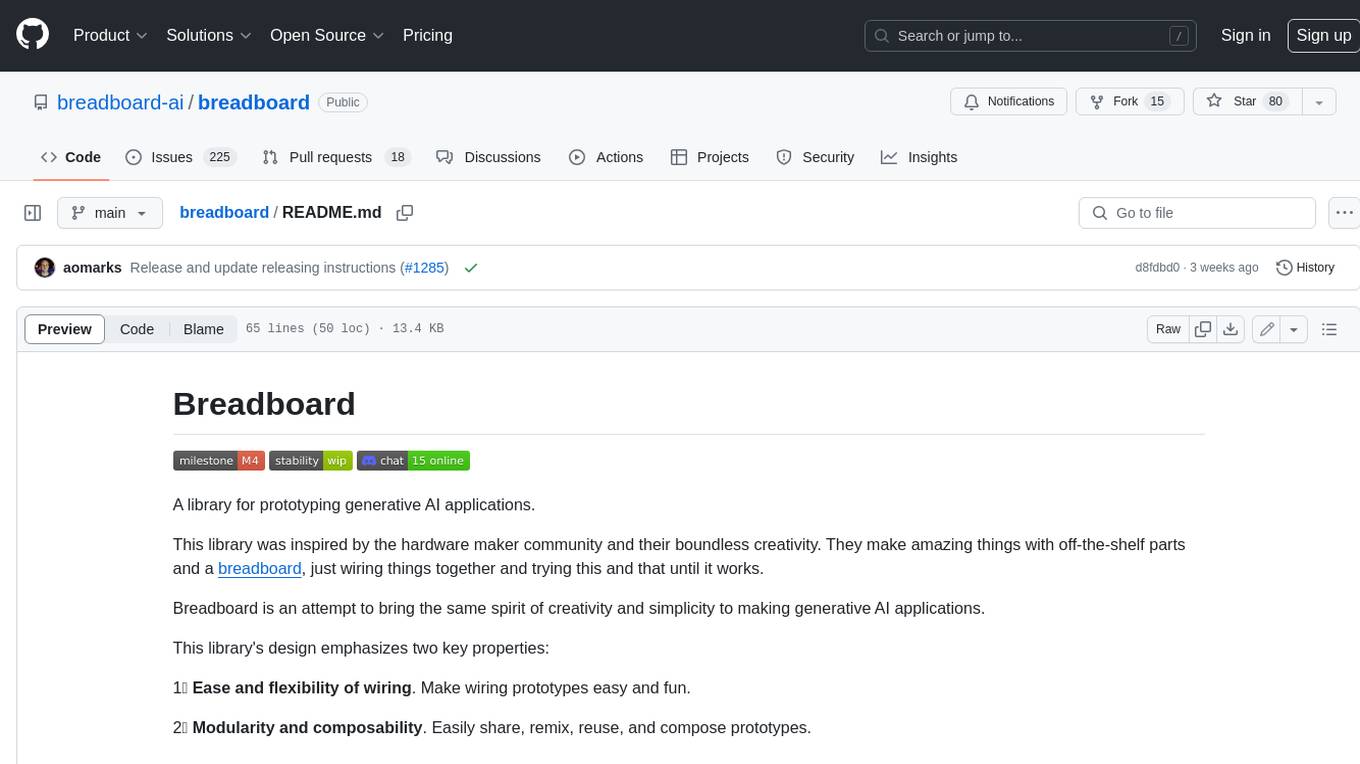Screen dimensions: 1360x764
Task: Click the Notifications bell button
Action: (1008, 102)
